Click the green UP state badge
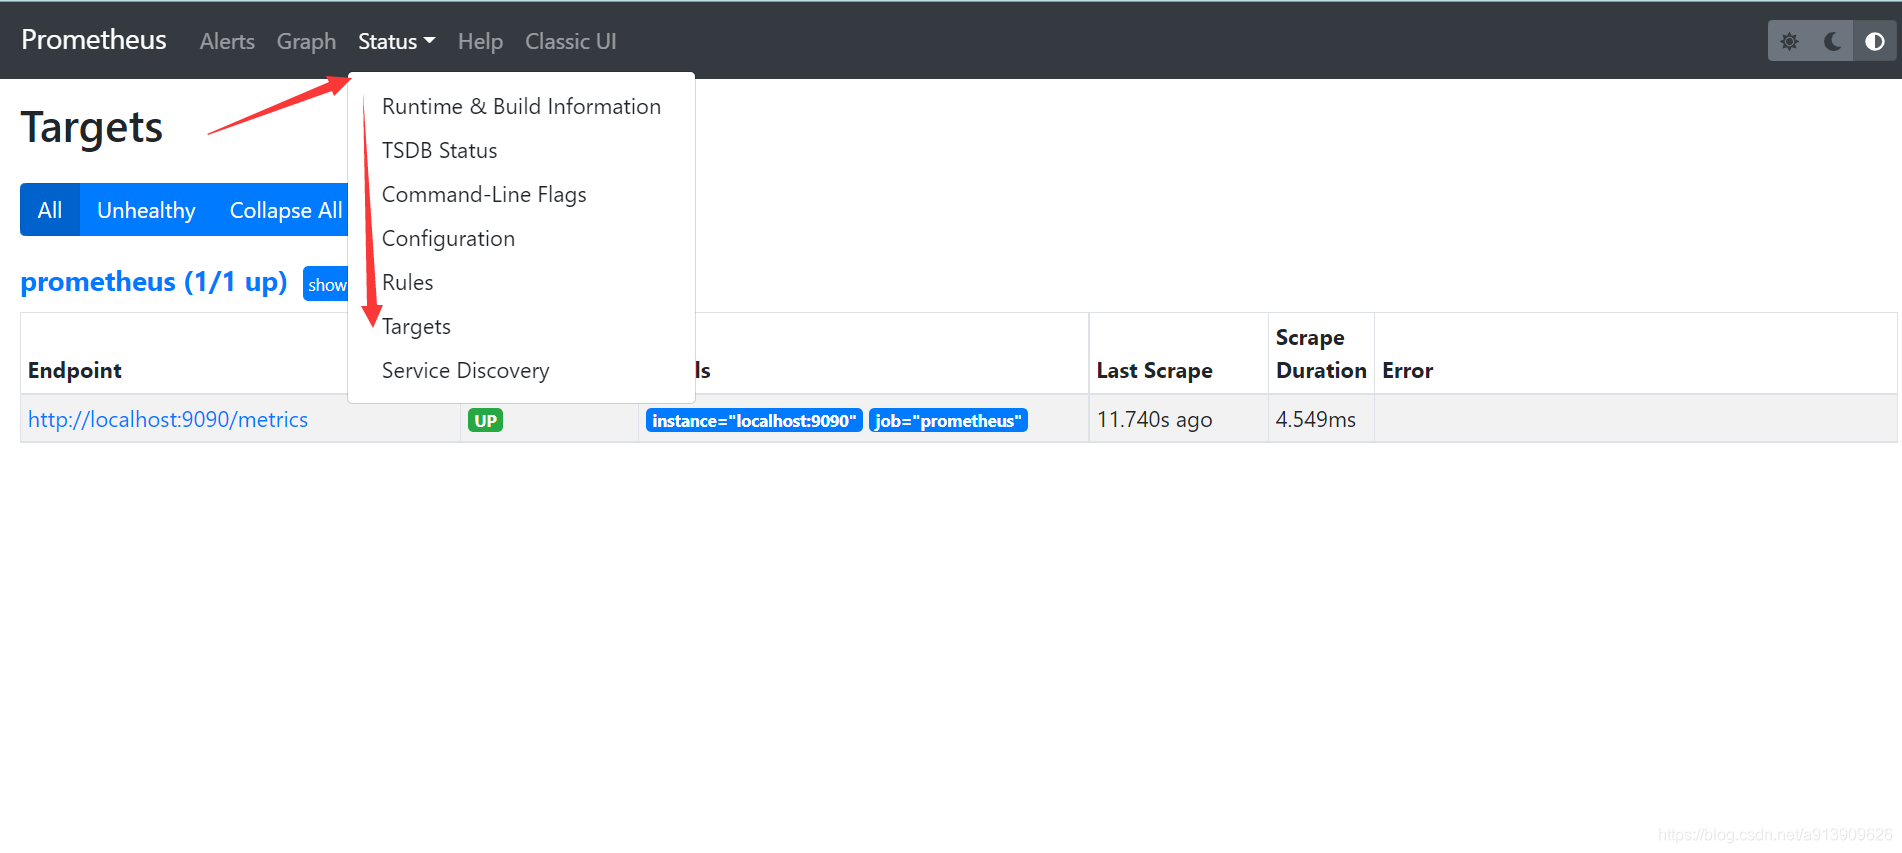The height and width of the screenshot is (853, 1902). [x=485, y=420]
